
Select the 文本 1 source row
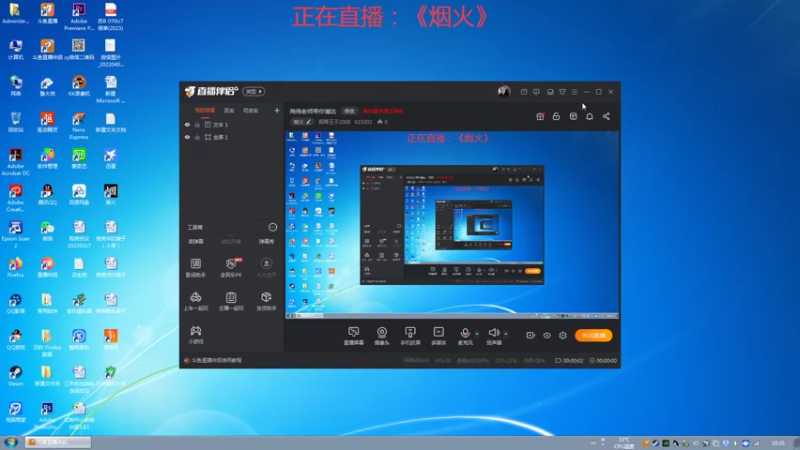pos(232,124)
